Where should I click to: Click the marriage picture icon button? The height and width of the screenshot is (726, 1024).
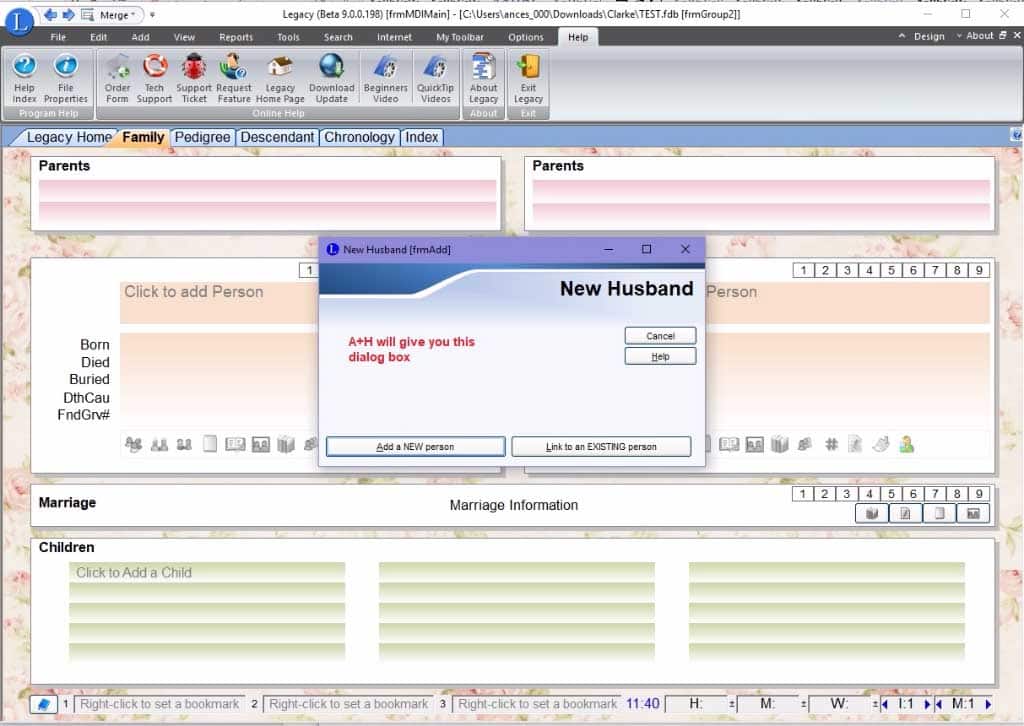click(x=973, y=514)
